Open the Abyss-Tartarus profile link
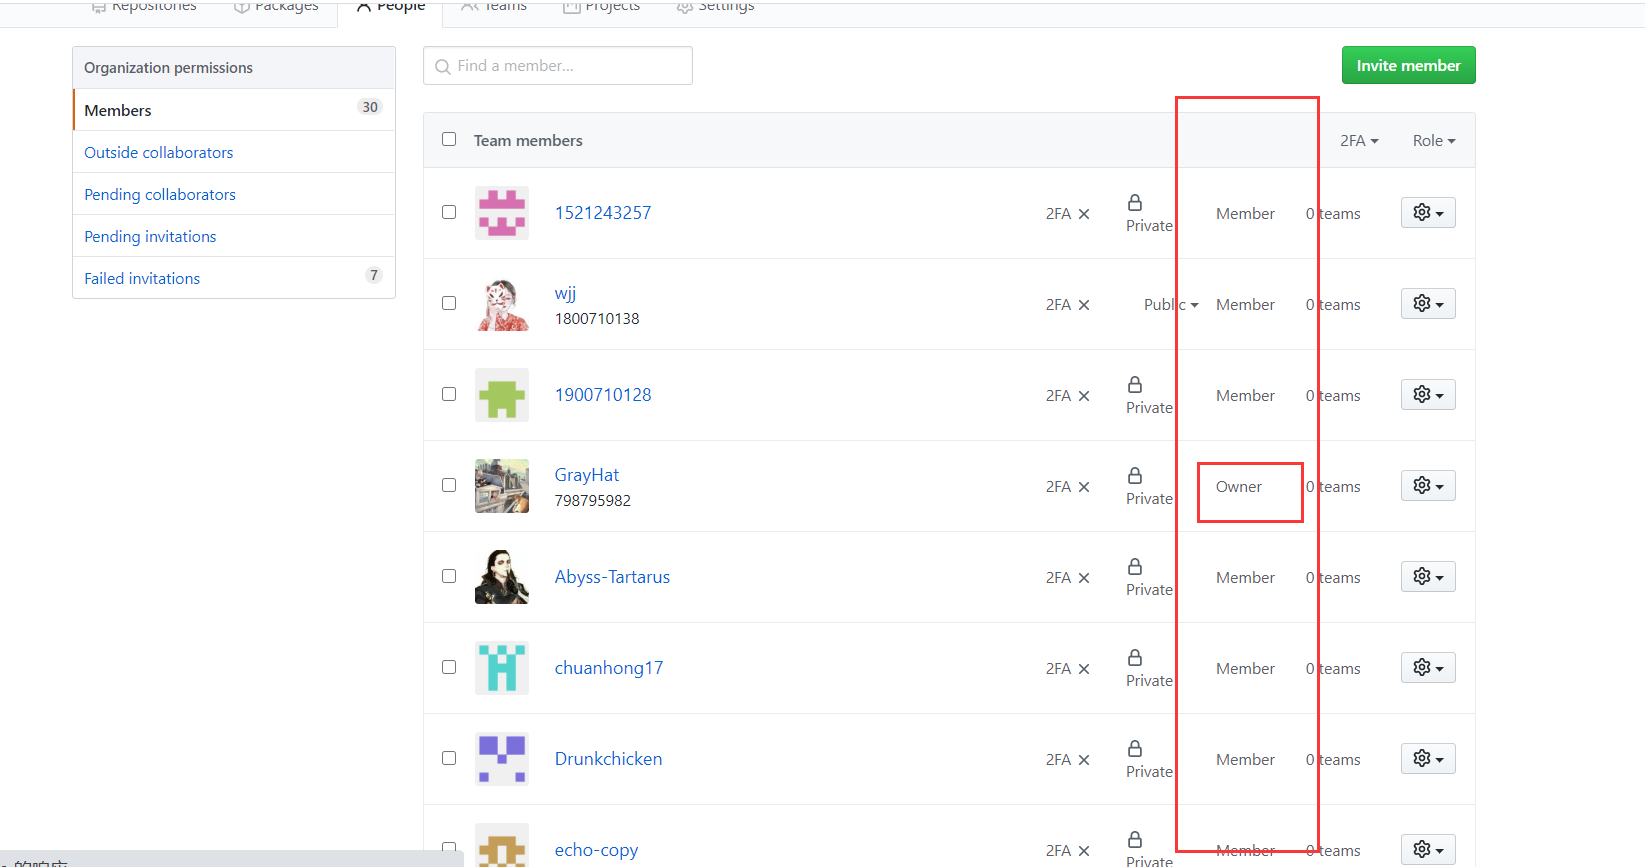 [x=612, y=577]
